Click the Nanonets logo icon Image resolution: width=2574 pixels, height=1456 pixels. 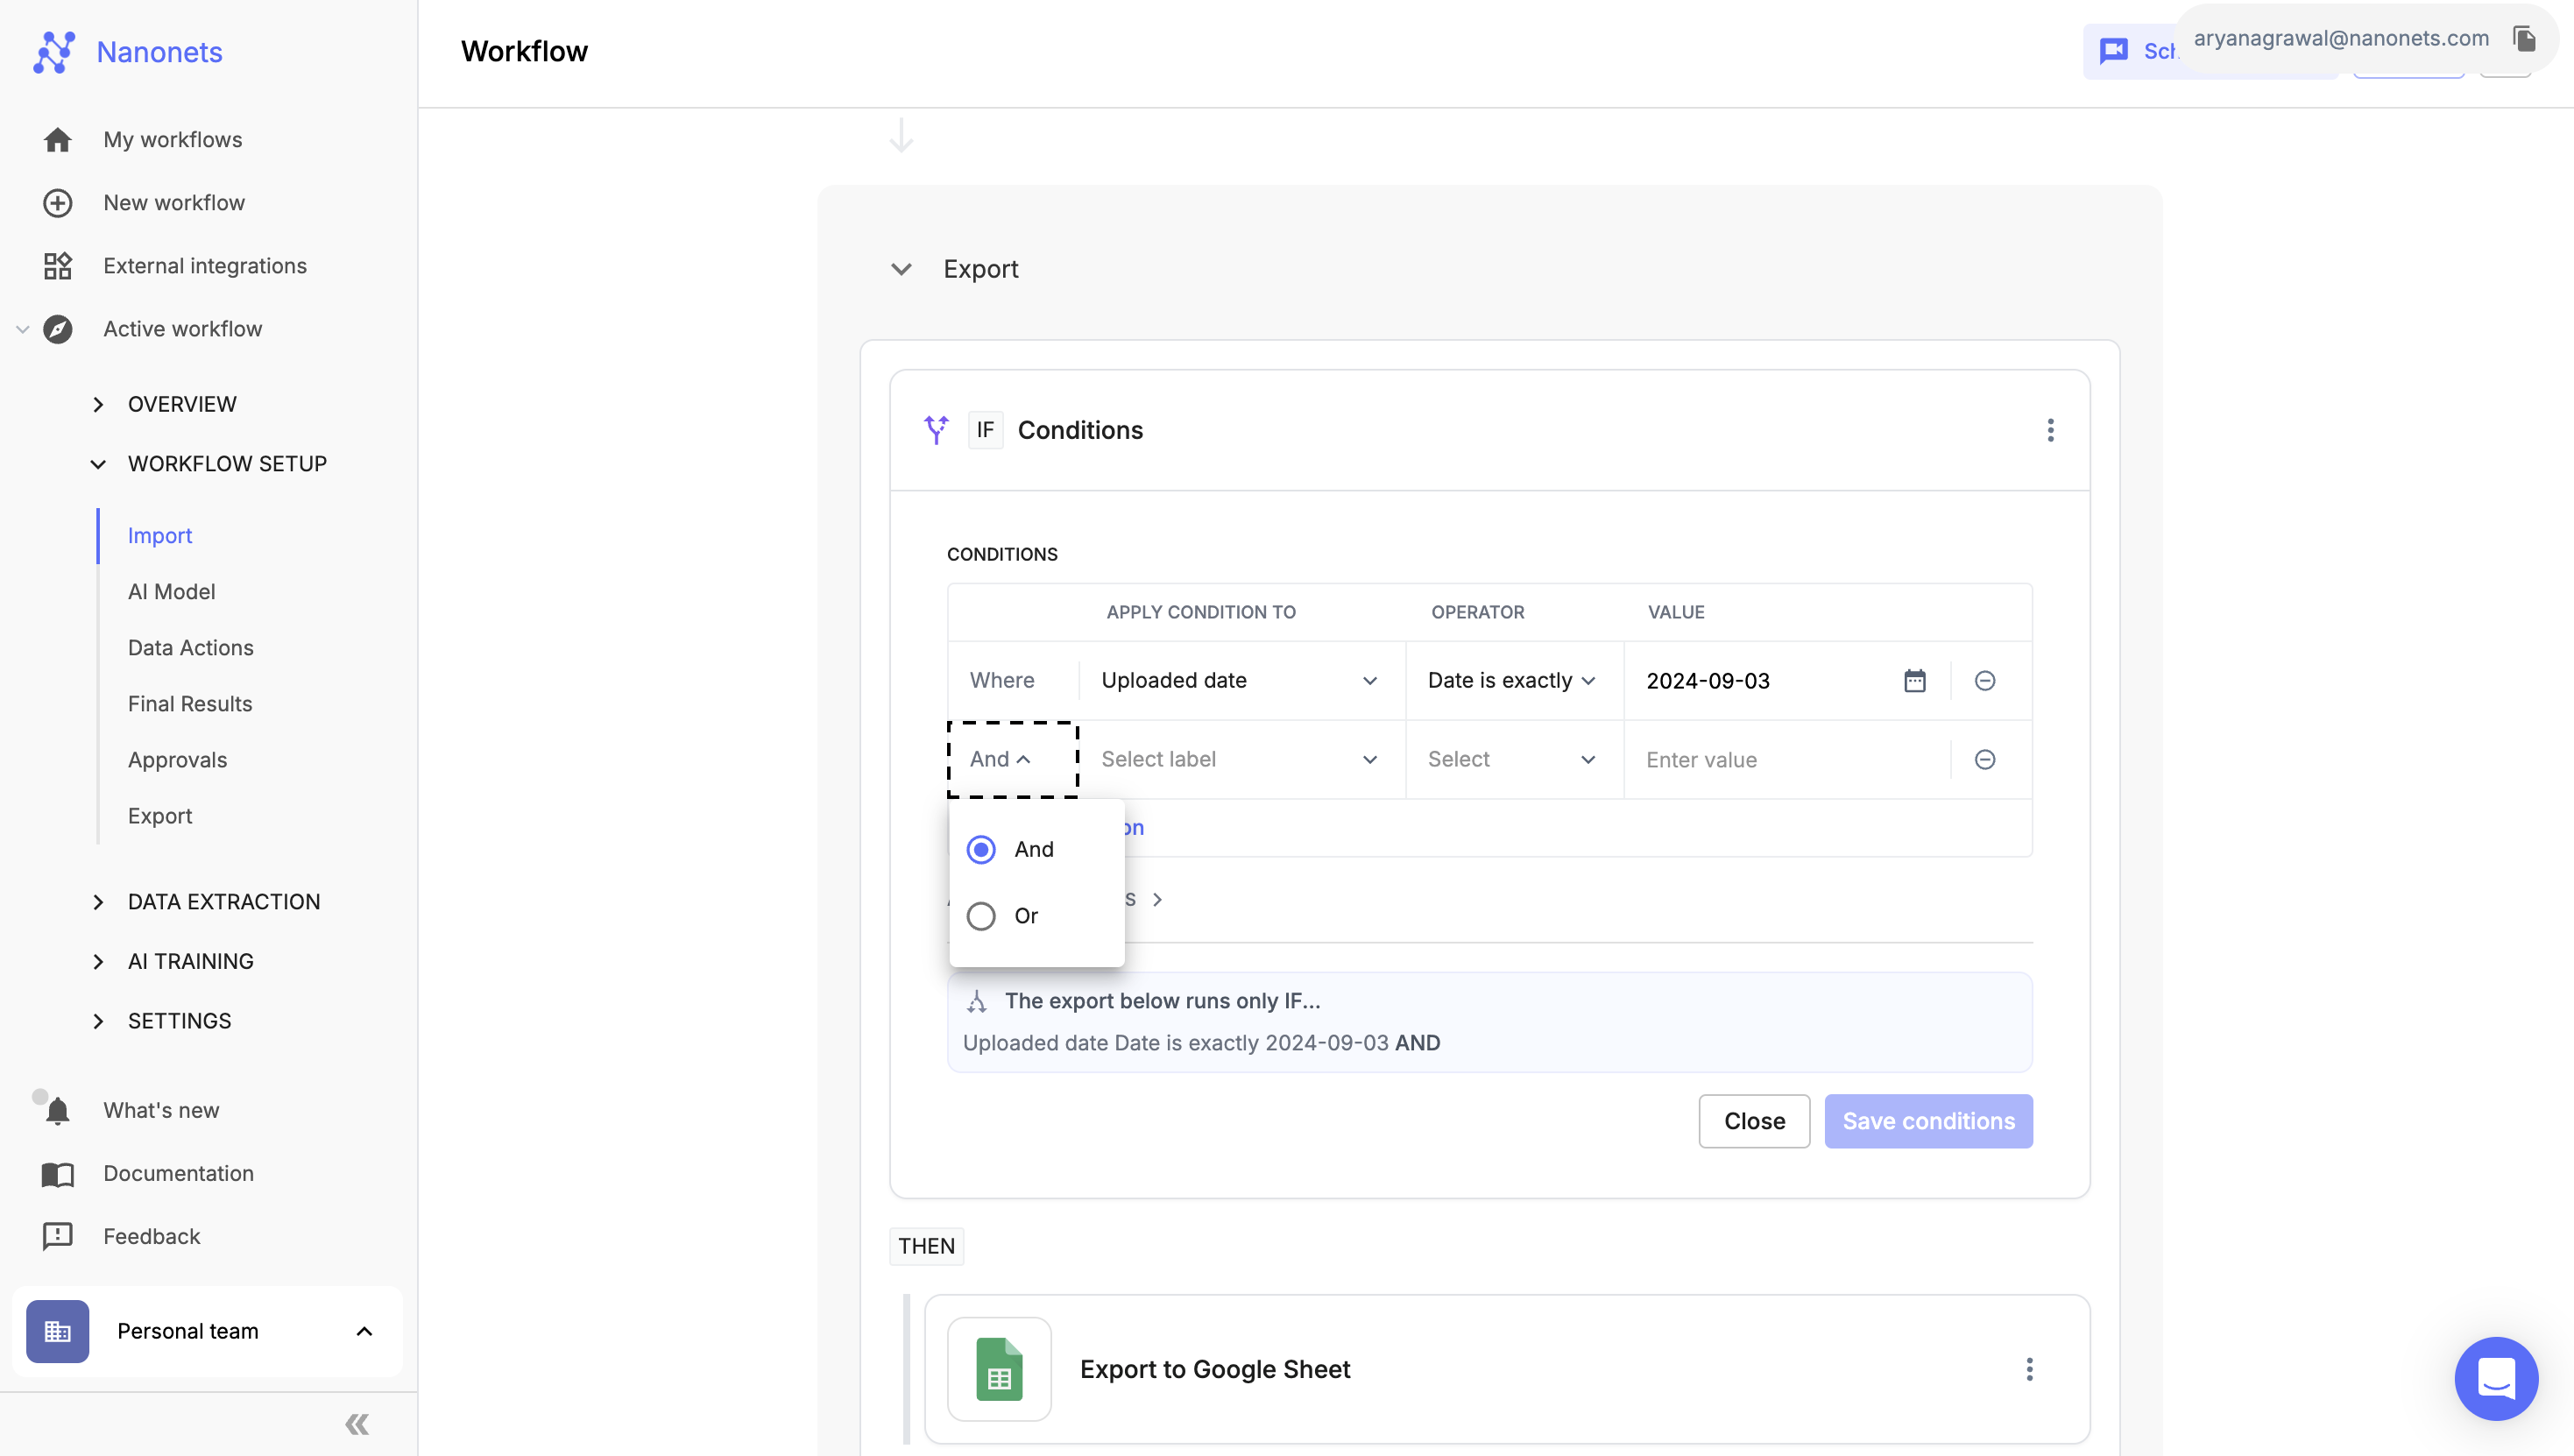54,52
